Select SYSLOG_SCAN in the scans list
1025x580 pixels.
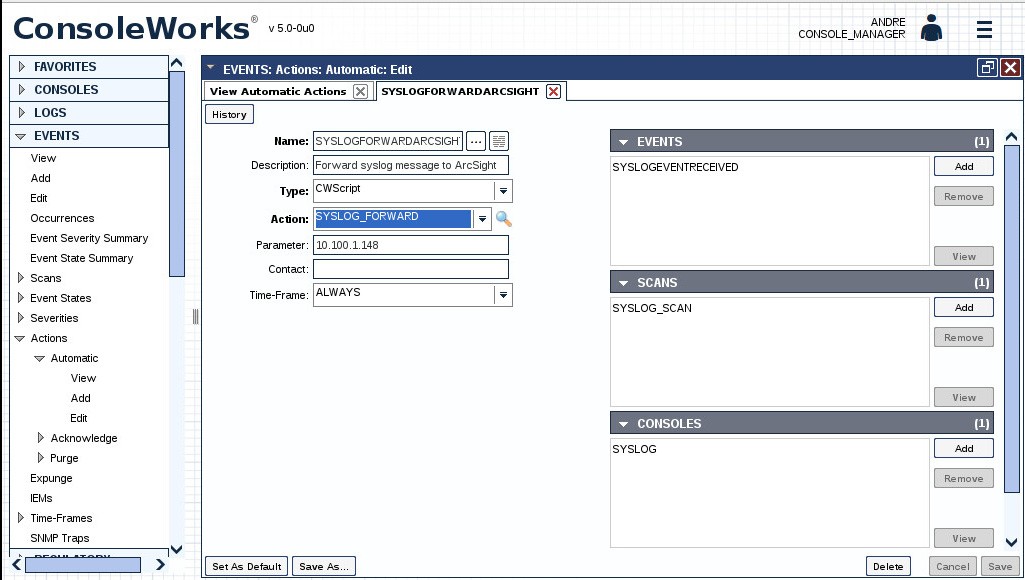coord(652,308)
